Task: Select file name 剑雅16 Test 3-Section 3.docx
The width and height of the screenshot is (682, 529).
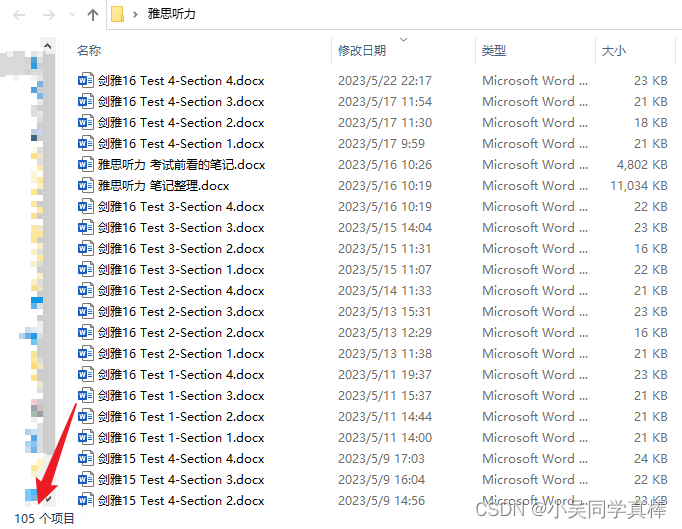Action: [181, 228]
